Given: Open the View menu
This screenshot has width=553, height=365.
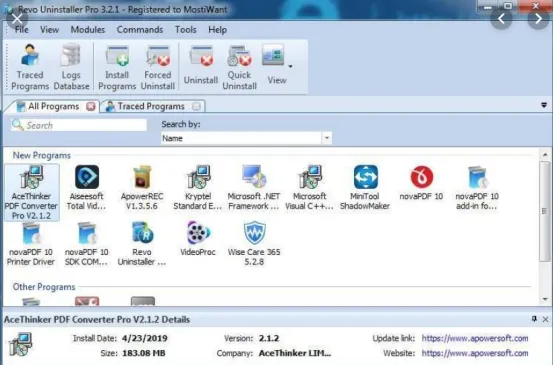Looking at the screenshot, I should click(49, 30).
